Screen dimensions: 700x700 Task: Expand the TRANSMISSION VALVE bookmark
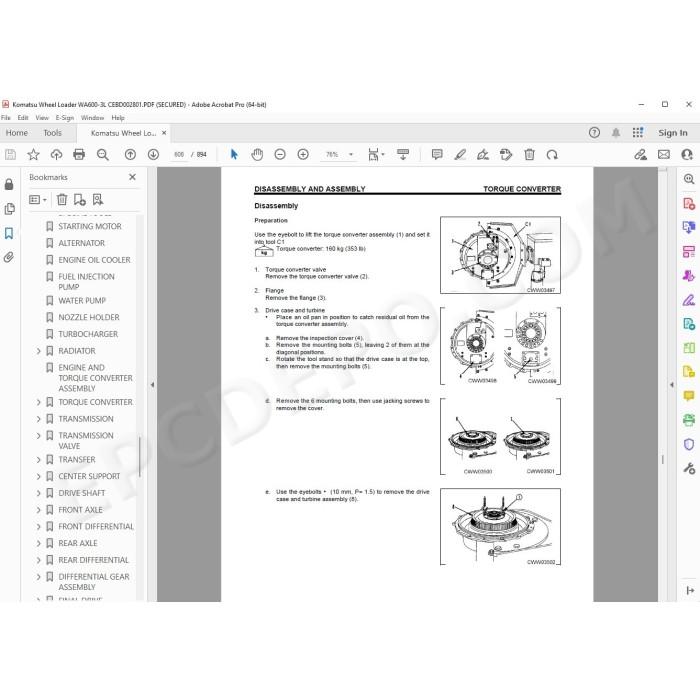pos(38,436)
